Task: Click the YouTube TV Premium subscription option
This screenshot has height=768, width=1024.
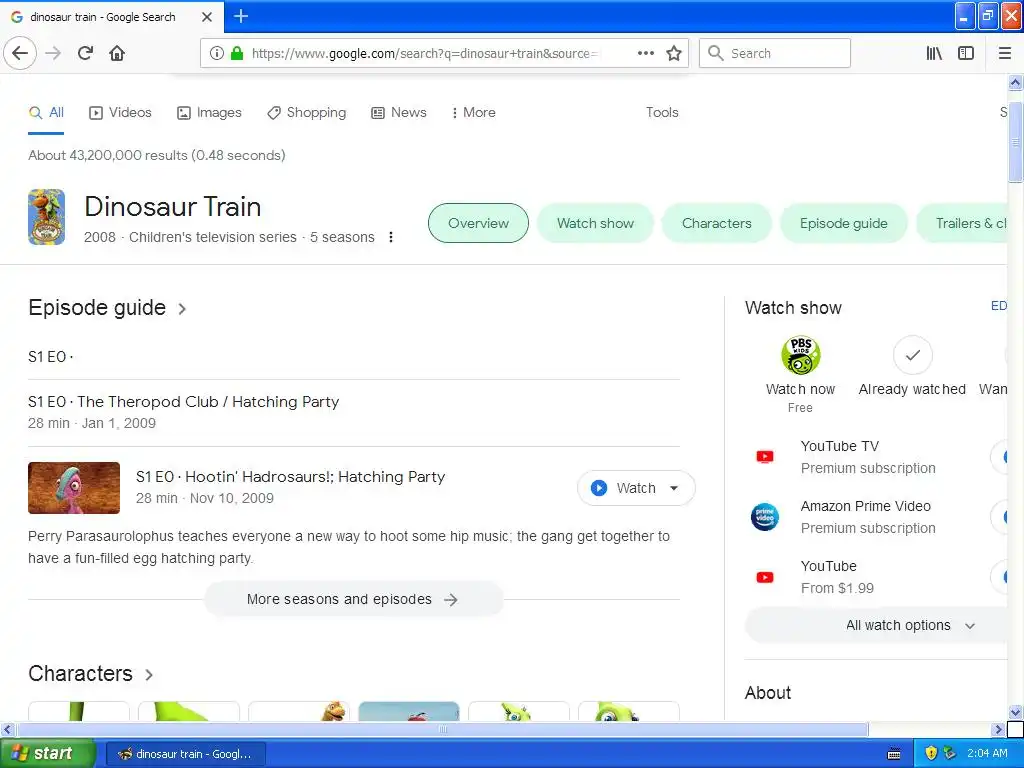Action: coord(868,456)
